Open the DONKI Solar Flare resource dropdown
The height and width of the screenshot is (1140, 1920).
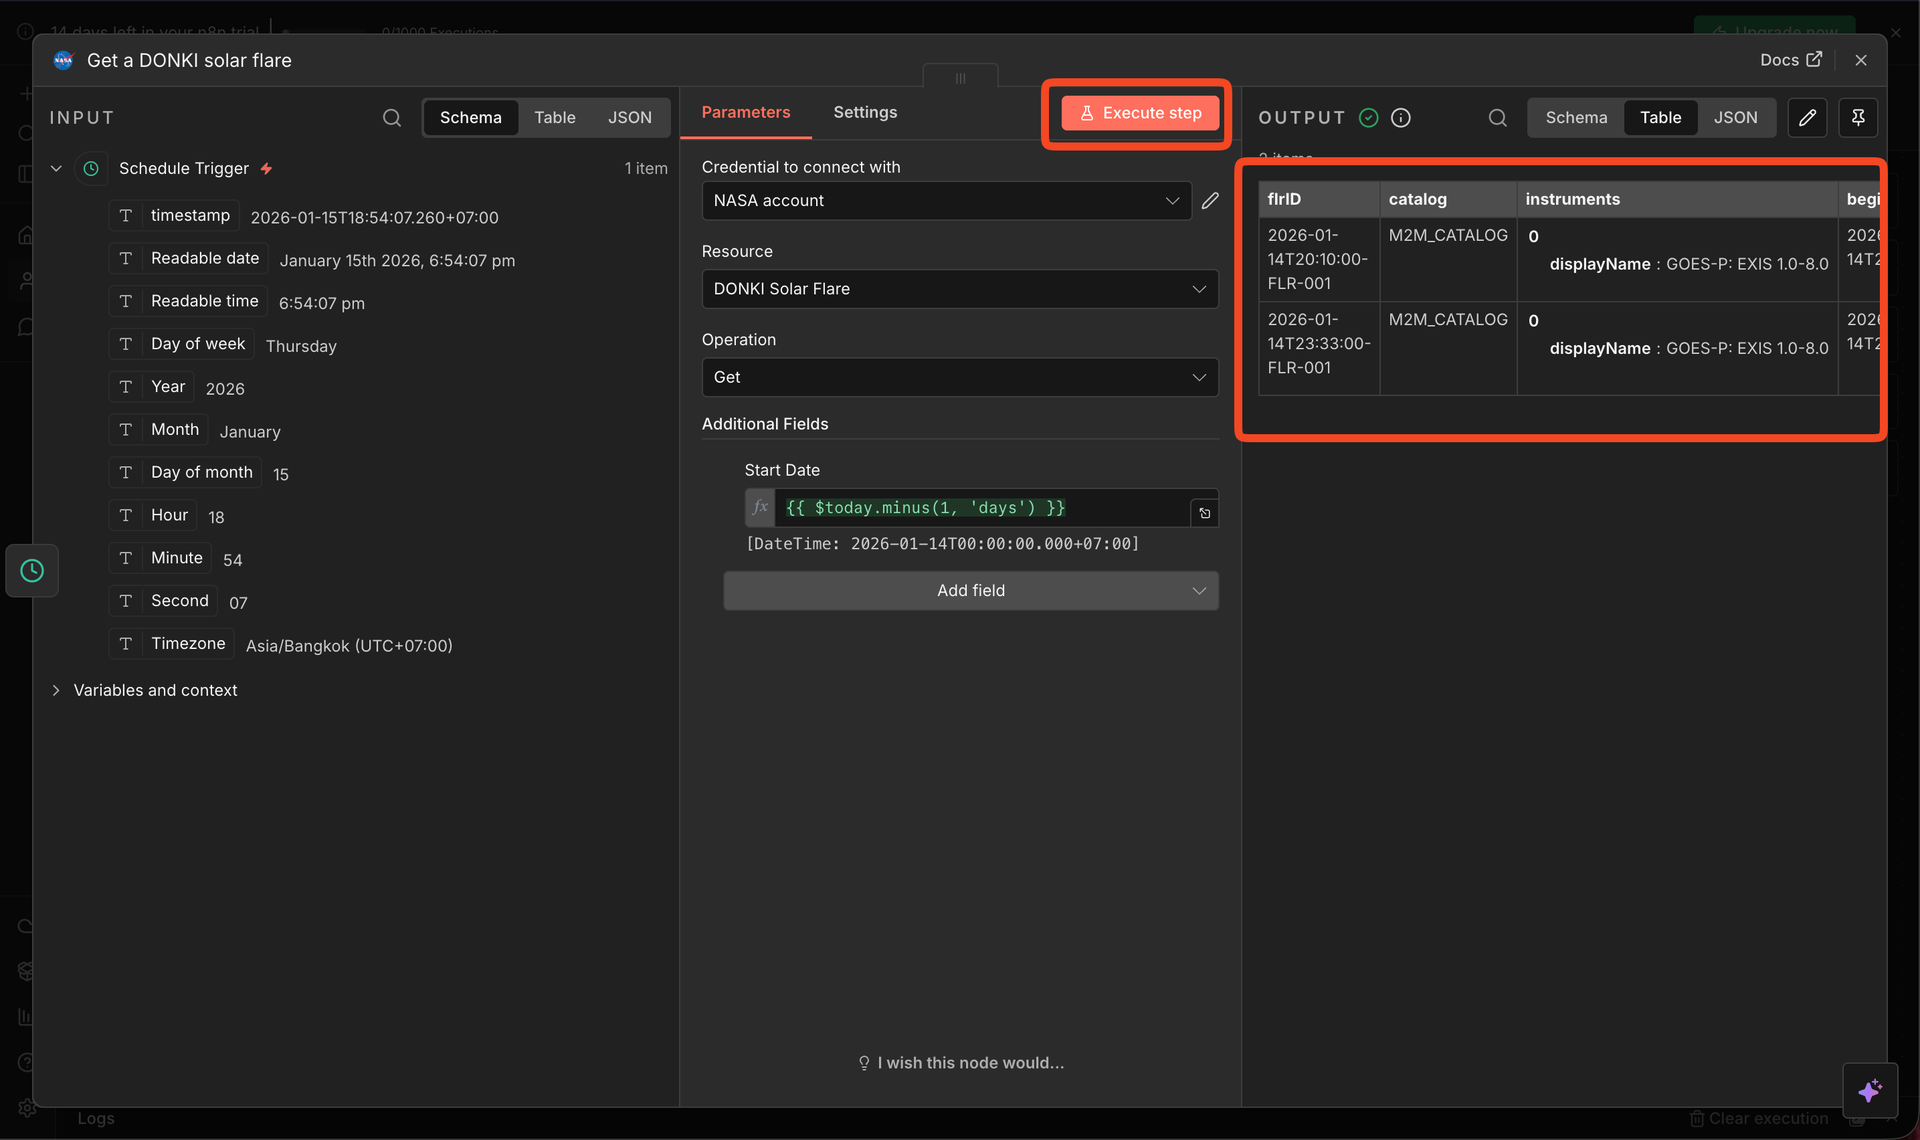[959, 289]
